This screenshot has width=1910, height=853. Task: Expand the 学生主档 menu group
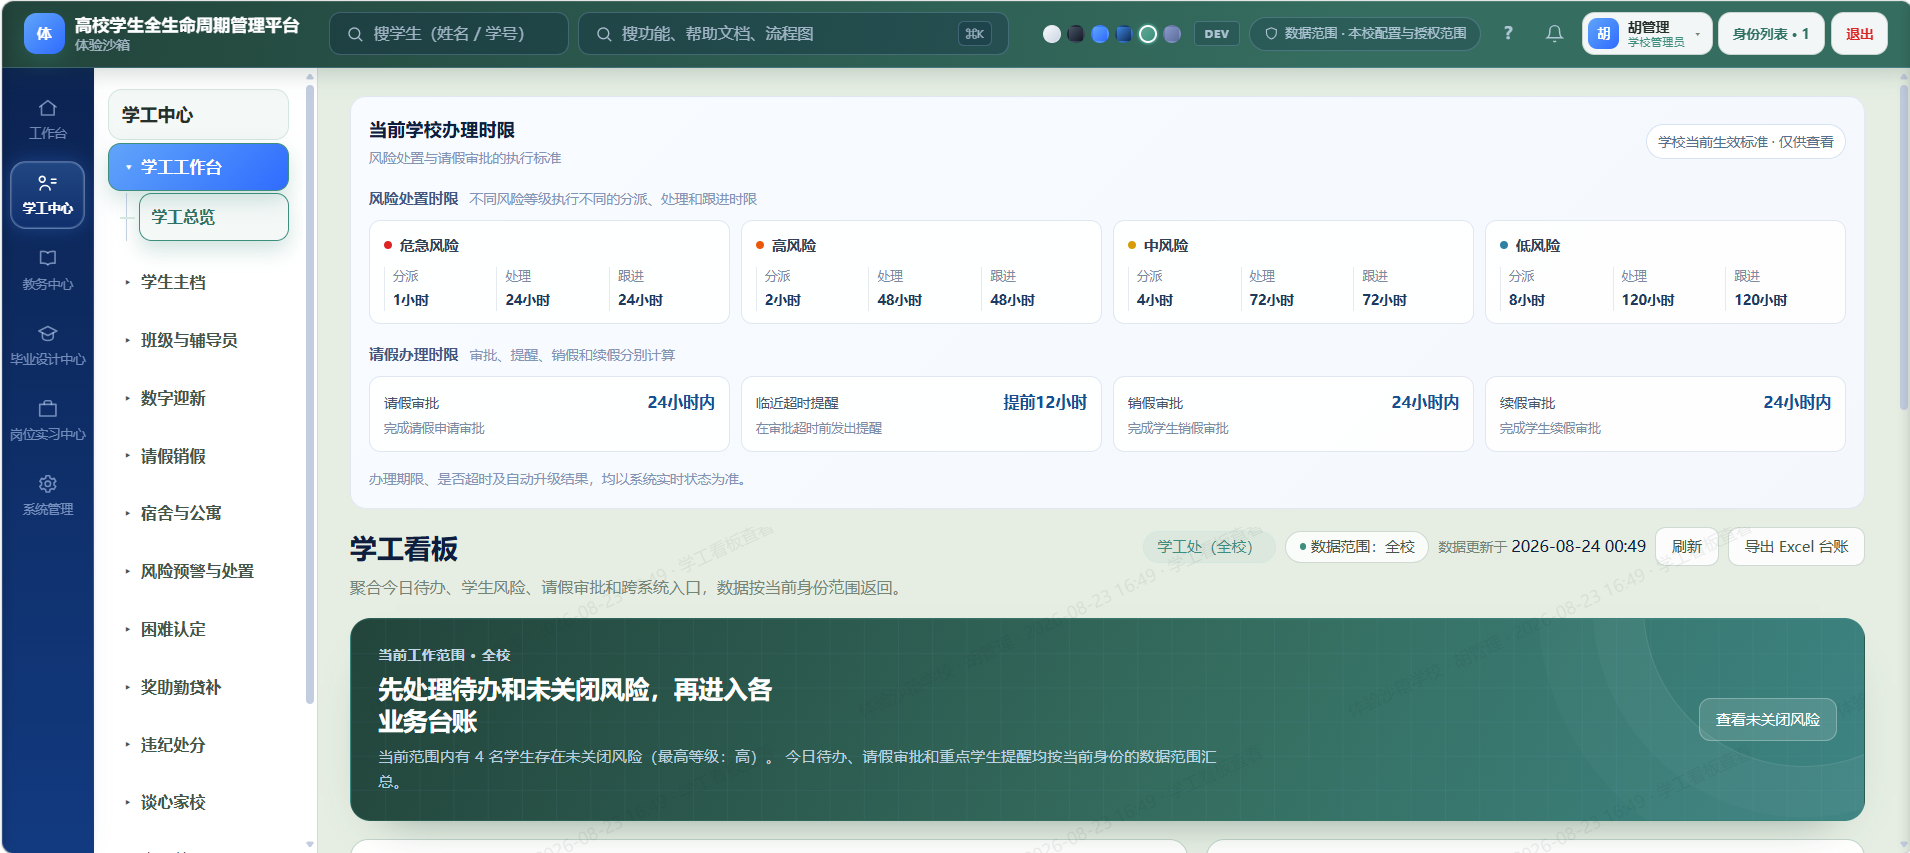pyautogui.click(x=198, y=282)
